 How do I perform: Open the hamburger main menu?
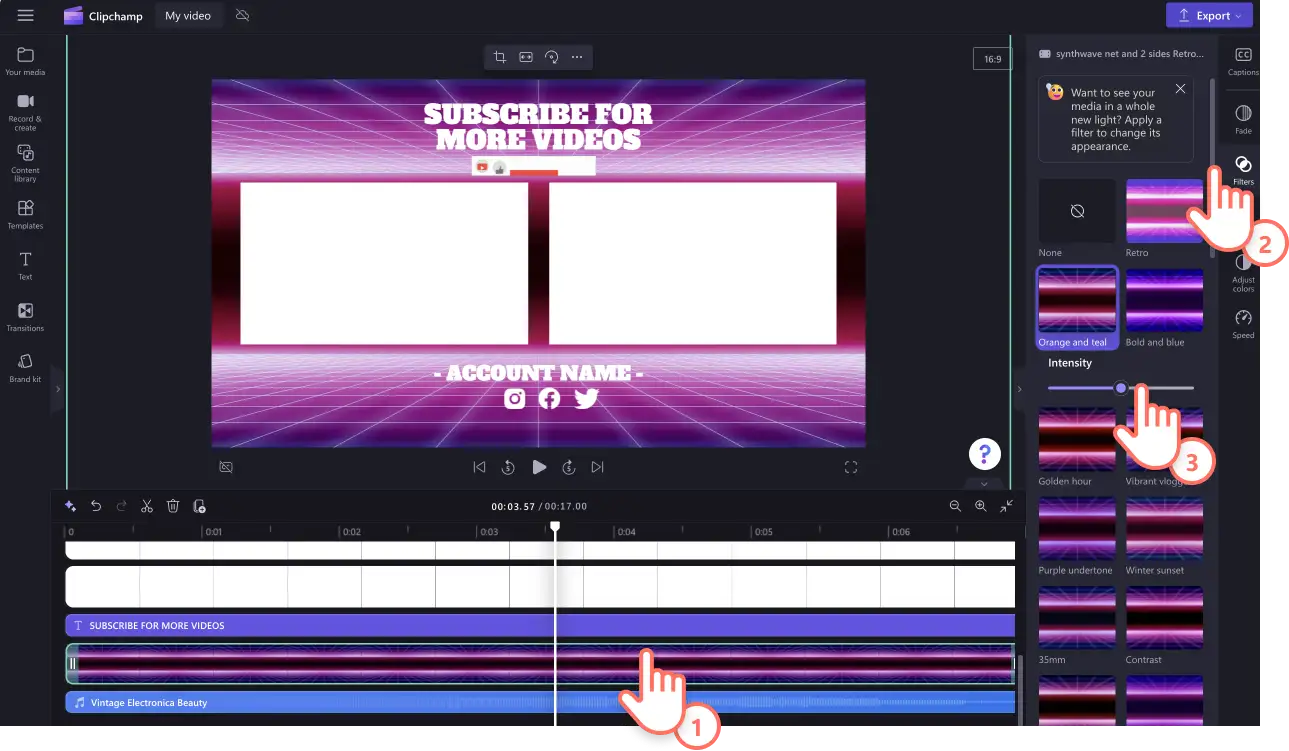(x=25, y=16)
